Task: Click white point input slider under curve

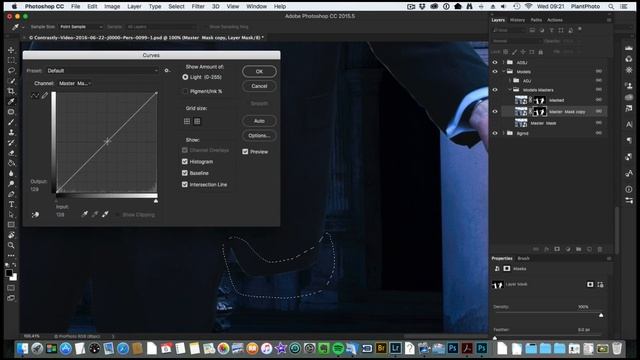Action: click(156, 201)
